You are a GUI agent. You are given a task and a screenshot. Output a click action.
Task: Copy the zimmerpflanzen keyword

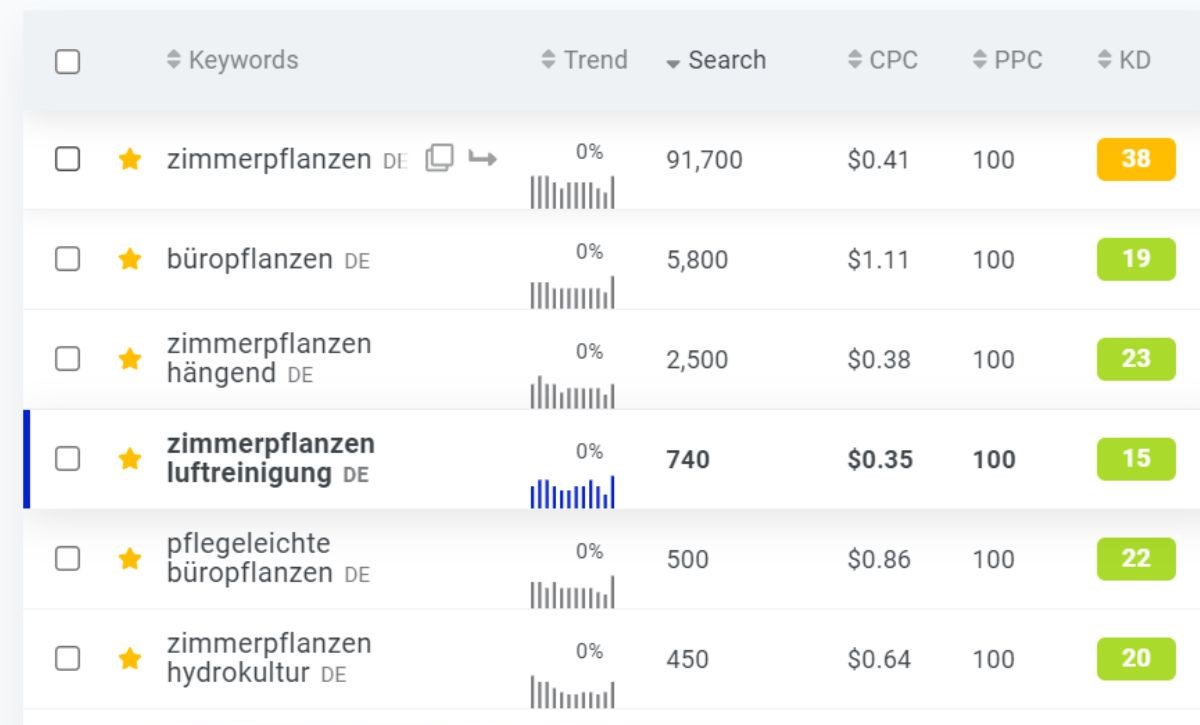(x=438, y=158)
